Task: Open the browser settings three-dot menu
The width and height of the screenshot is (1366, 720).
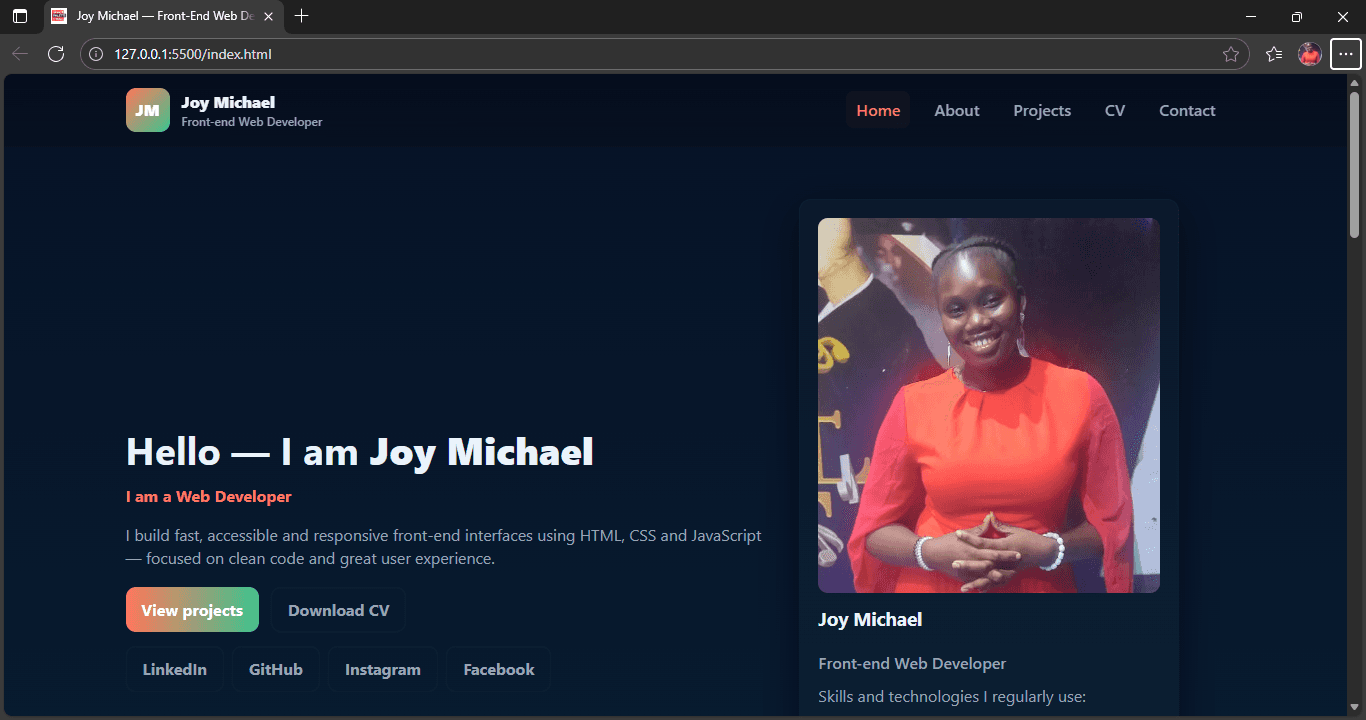Action: click(x=1346, y=54)
